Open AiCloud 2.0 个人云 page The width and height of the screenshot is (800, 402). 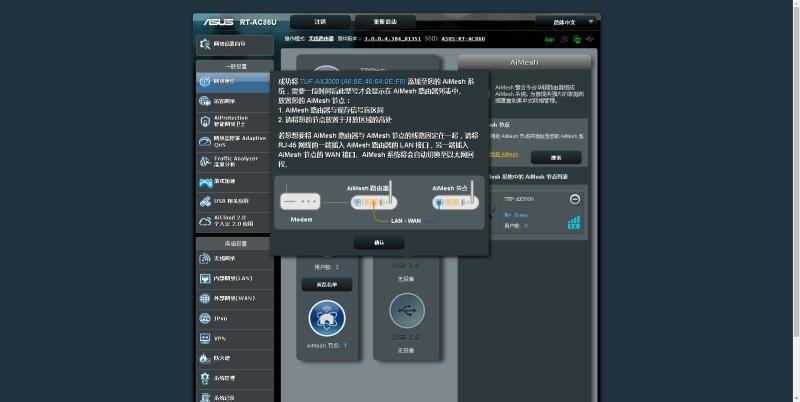tap(235, 221)
